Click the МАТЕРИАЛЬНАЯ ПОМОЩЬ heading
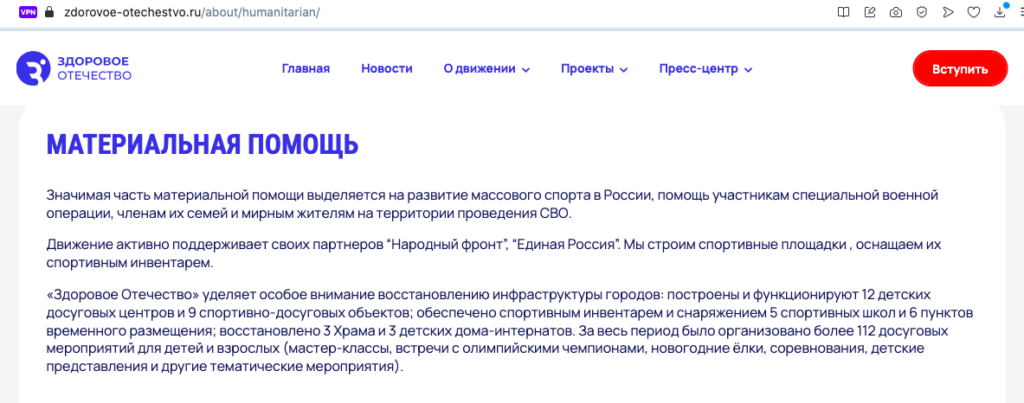1024x403 pixels. [202, 144]
